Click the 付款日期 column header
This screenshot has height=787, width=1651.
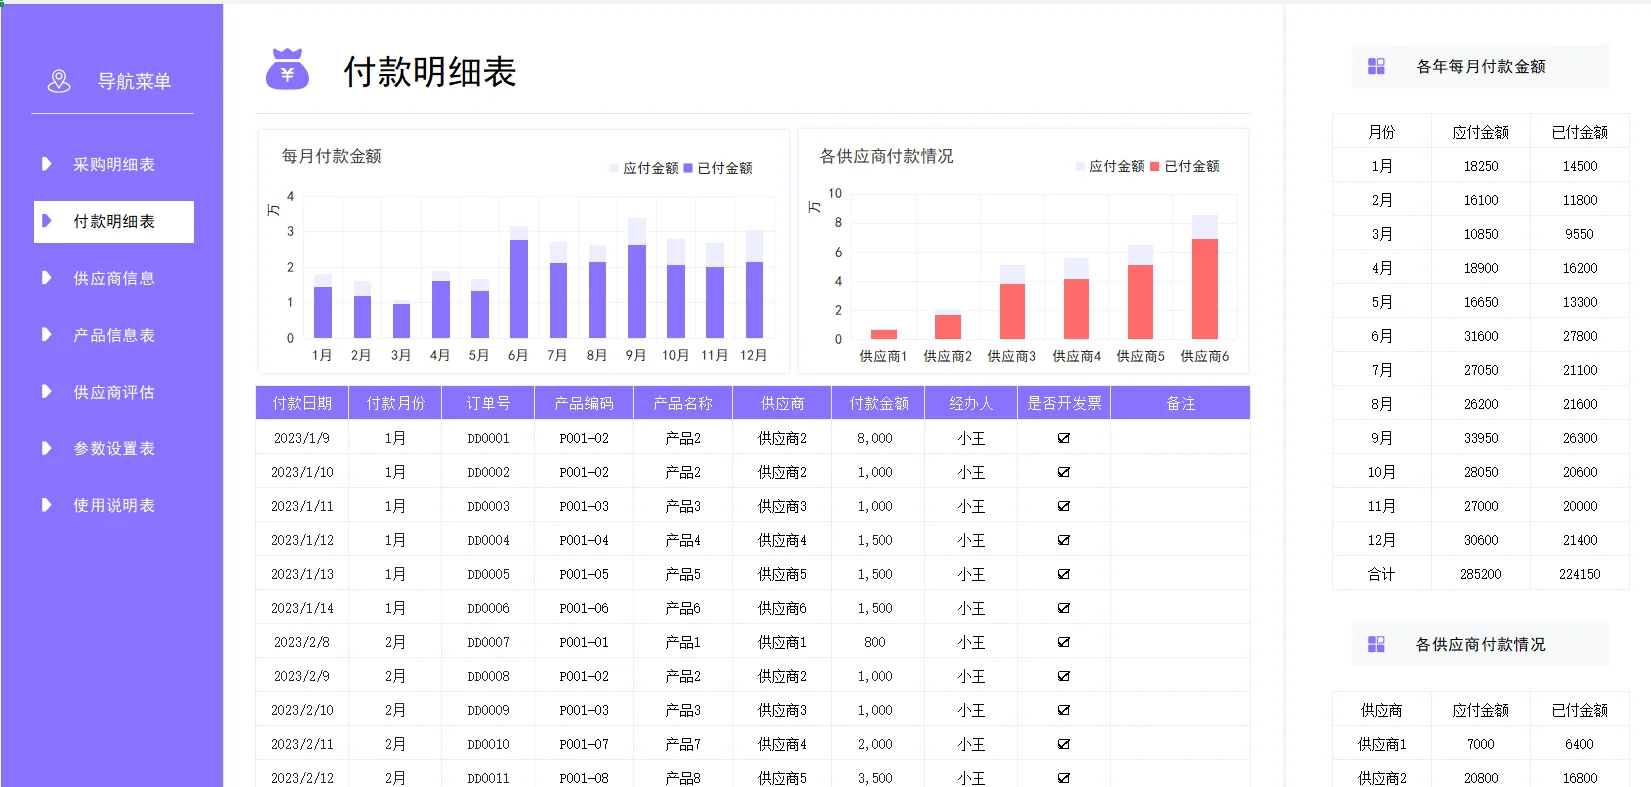click(x=302, y=403)
